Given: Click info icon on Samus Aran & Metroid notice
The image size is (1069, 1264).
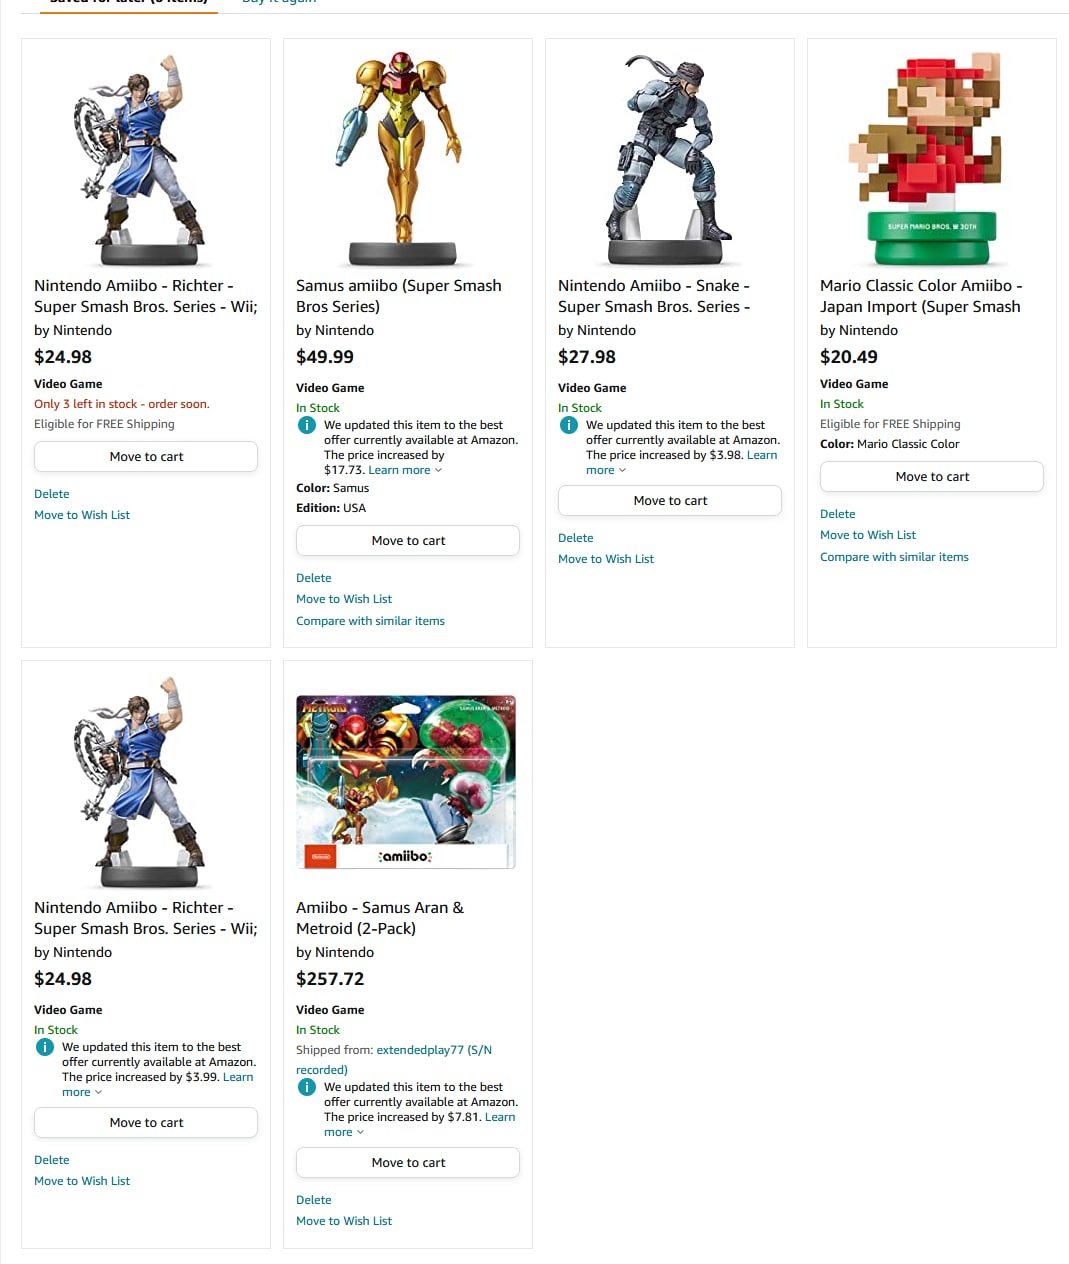Looking at the screenshot, I should (307, 1087).
